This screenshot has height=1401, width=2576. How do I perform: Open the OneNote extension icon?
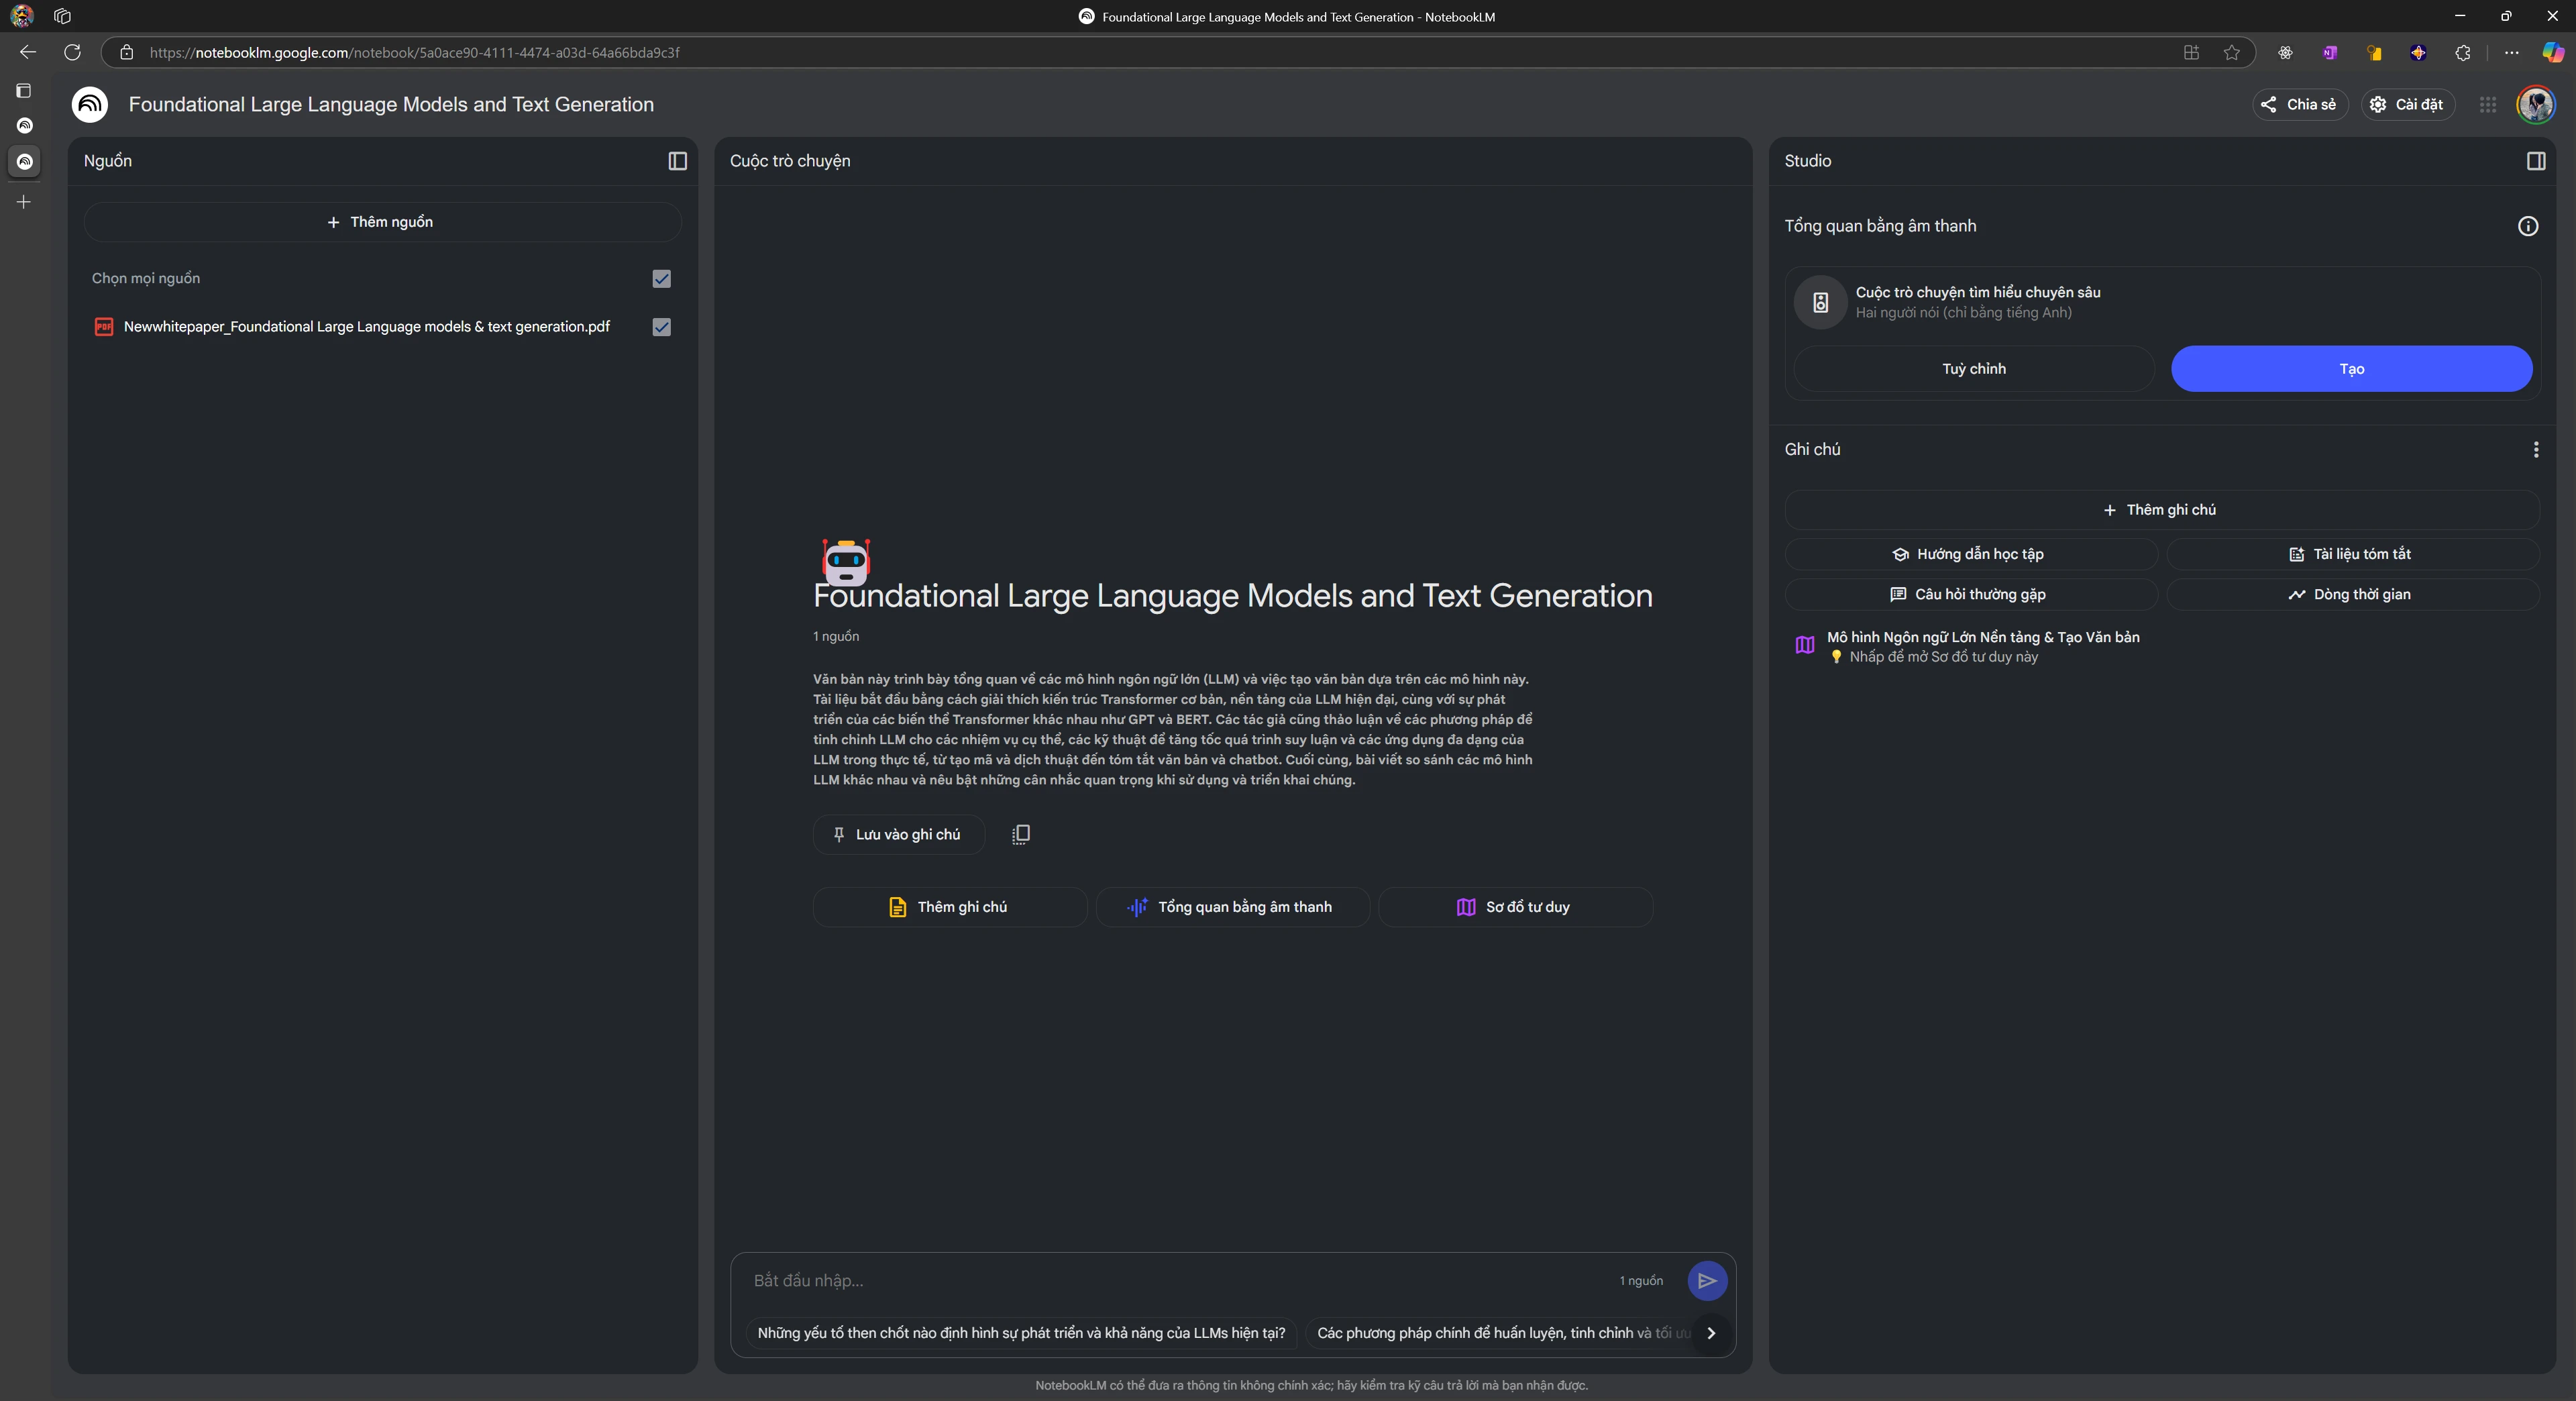tap(2329, 52)
